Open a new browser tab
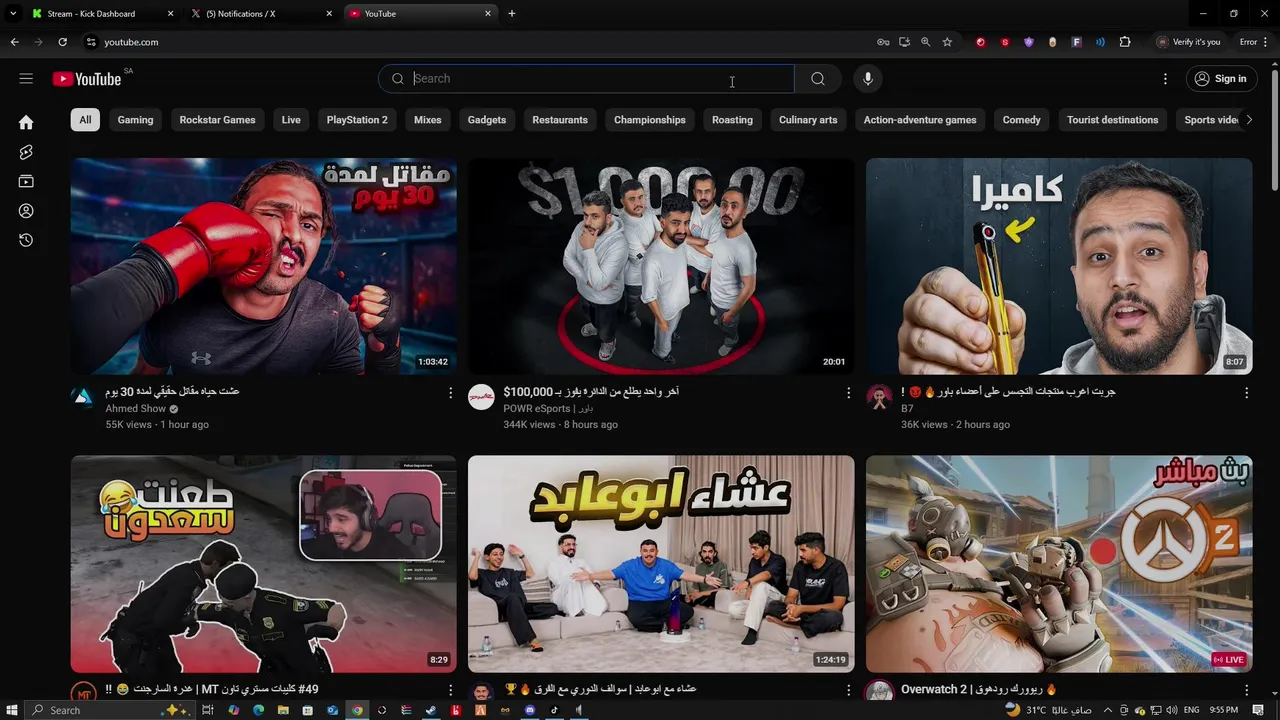This screenshot has height=720, width=1280. tap(512, 14)
